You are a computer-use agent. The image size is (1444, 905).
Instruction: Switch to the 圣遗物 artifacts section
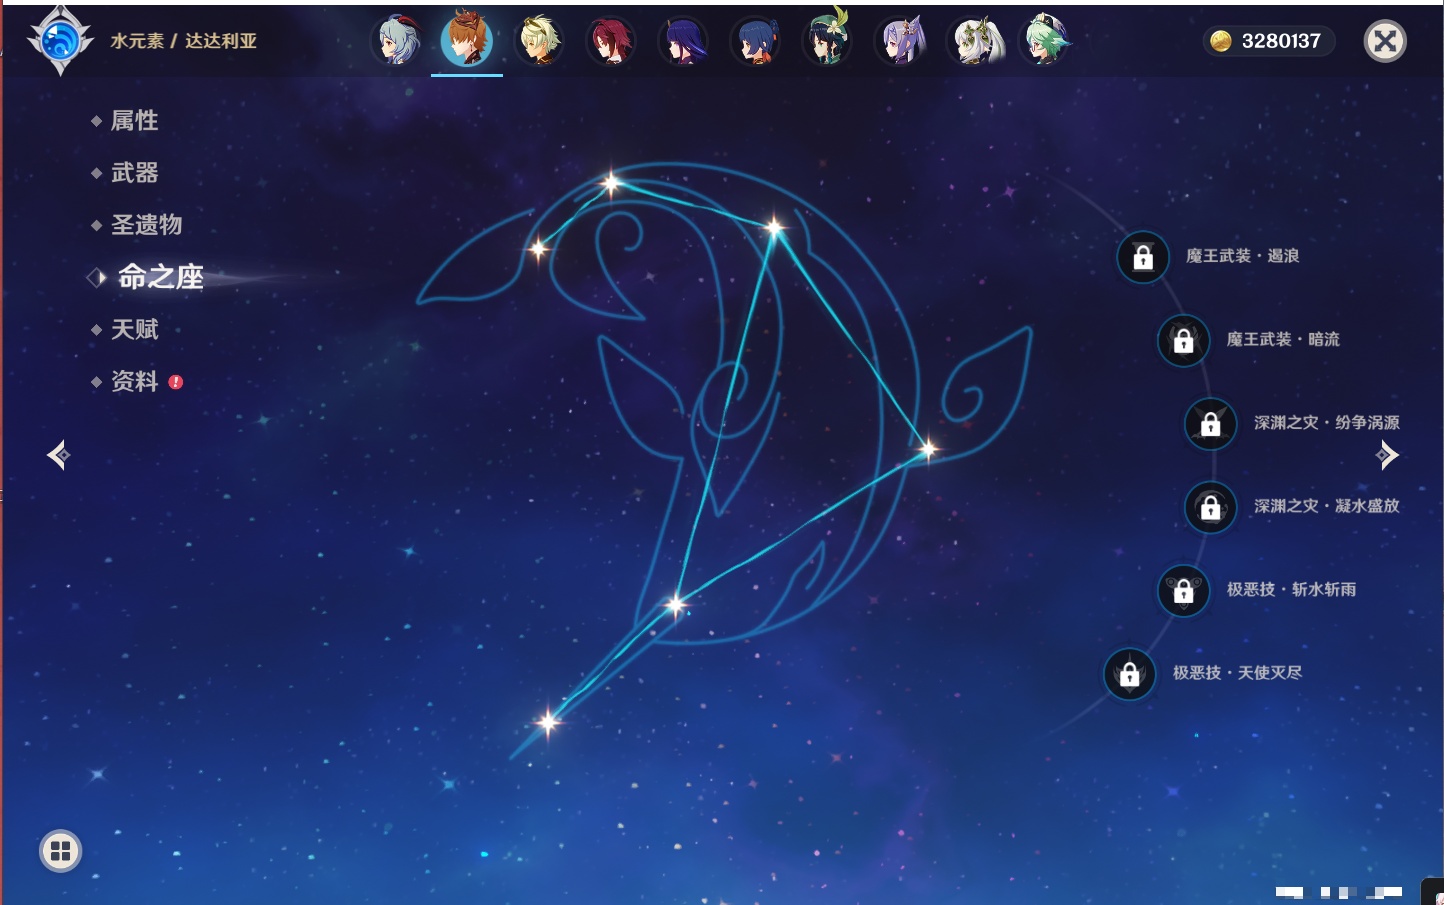click(x=146, y=225)
